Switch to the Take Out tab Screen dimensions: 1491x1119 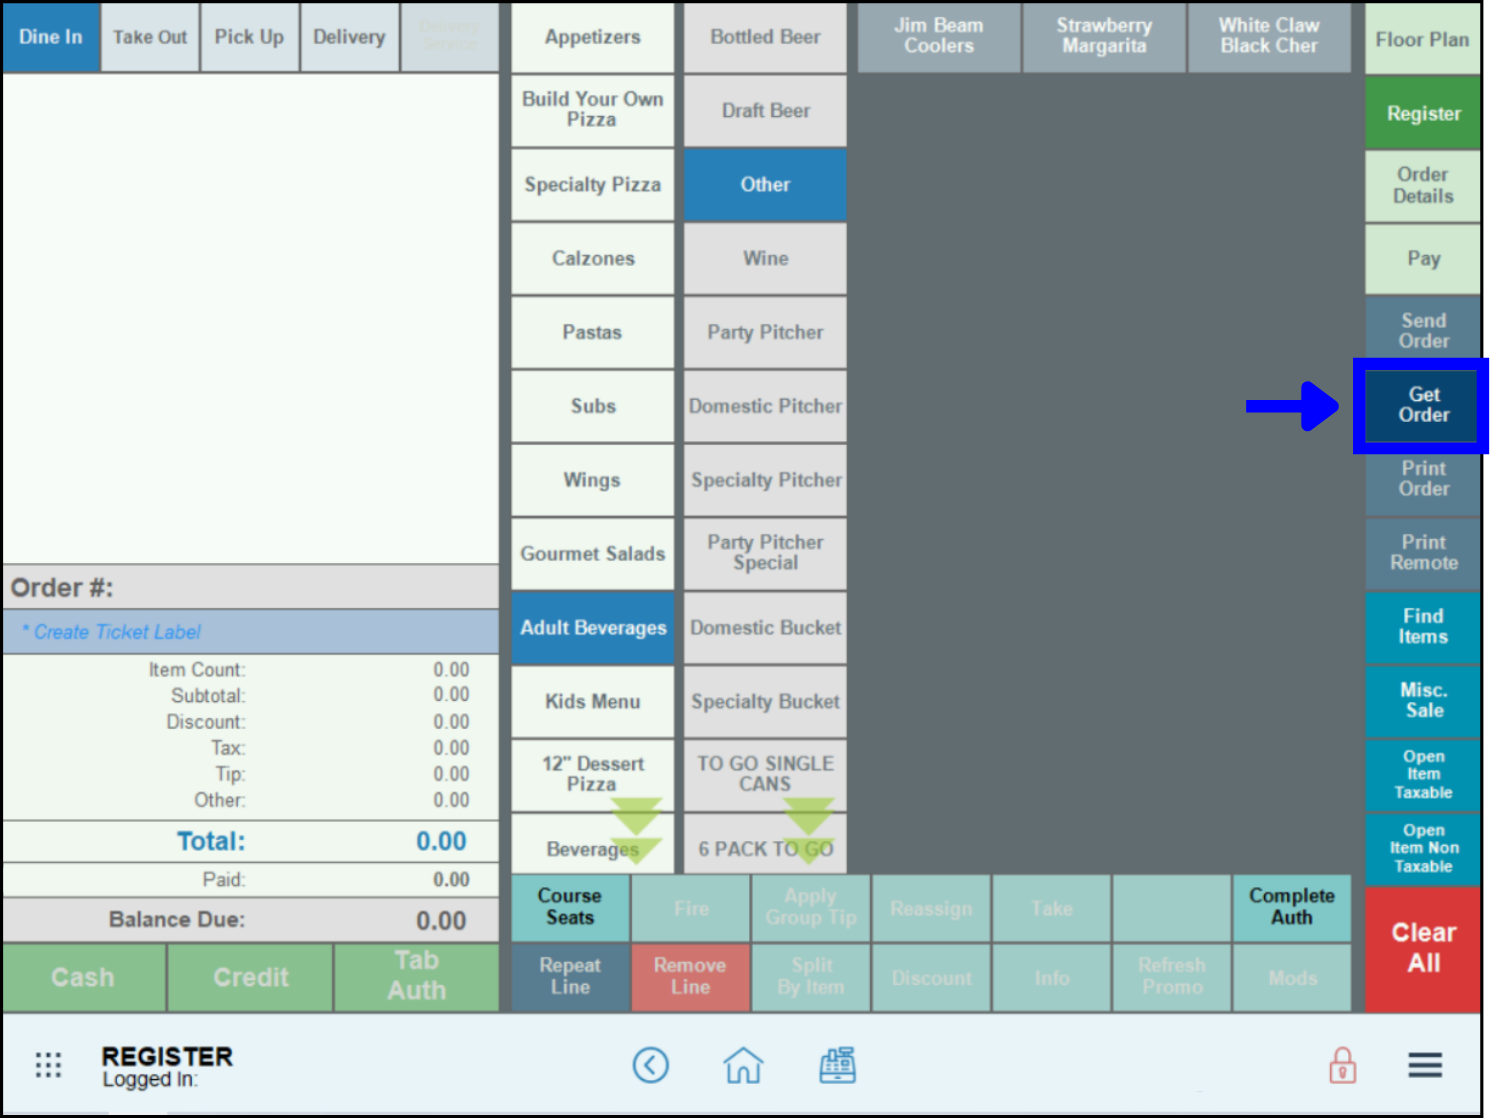[150, 37]
